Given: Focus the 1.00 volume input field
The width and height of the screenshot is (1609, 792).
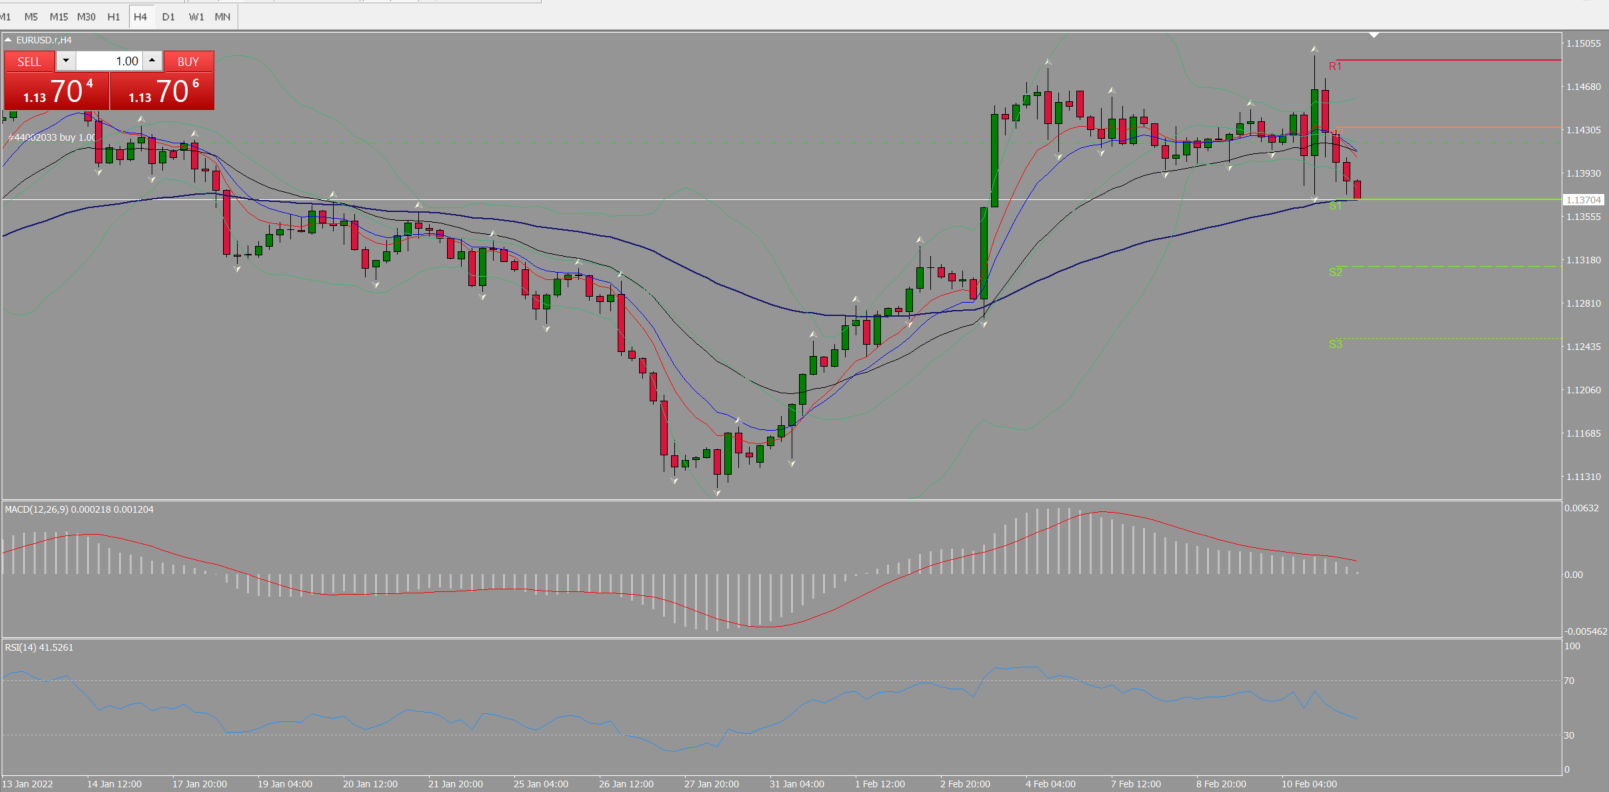Looking at the screenshot, I should coord(109,61).
